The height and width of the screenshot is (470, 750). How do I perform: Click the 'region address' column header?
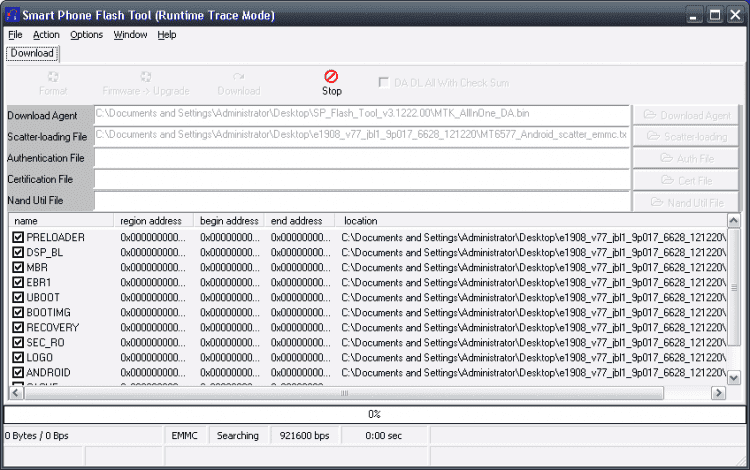pyautogui.click(x=154, y=221)
